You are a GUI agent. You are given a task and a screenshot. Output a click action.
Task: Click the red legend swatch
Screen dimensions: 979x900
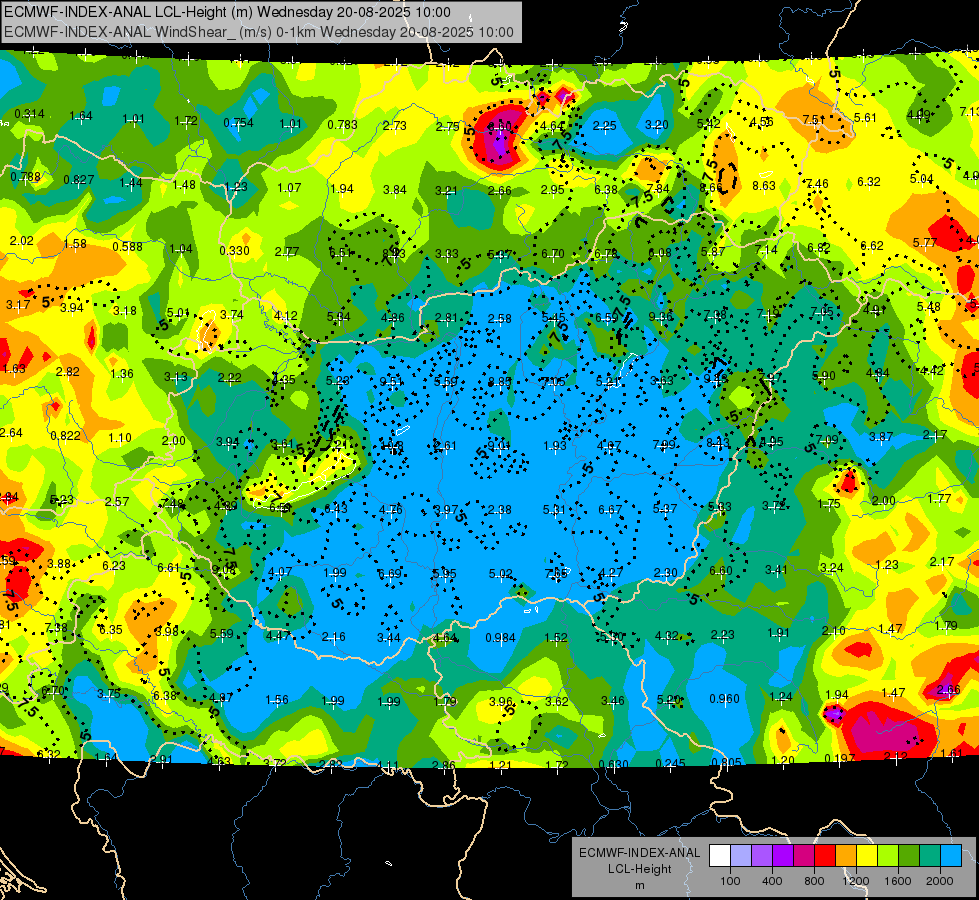[x=825, y=856]
